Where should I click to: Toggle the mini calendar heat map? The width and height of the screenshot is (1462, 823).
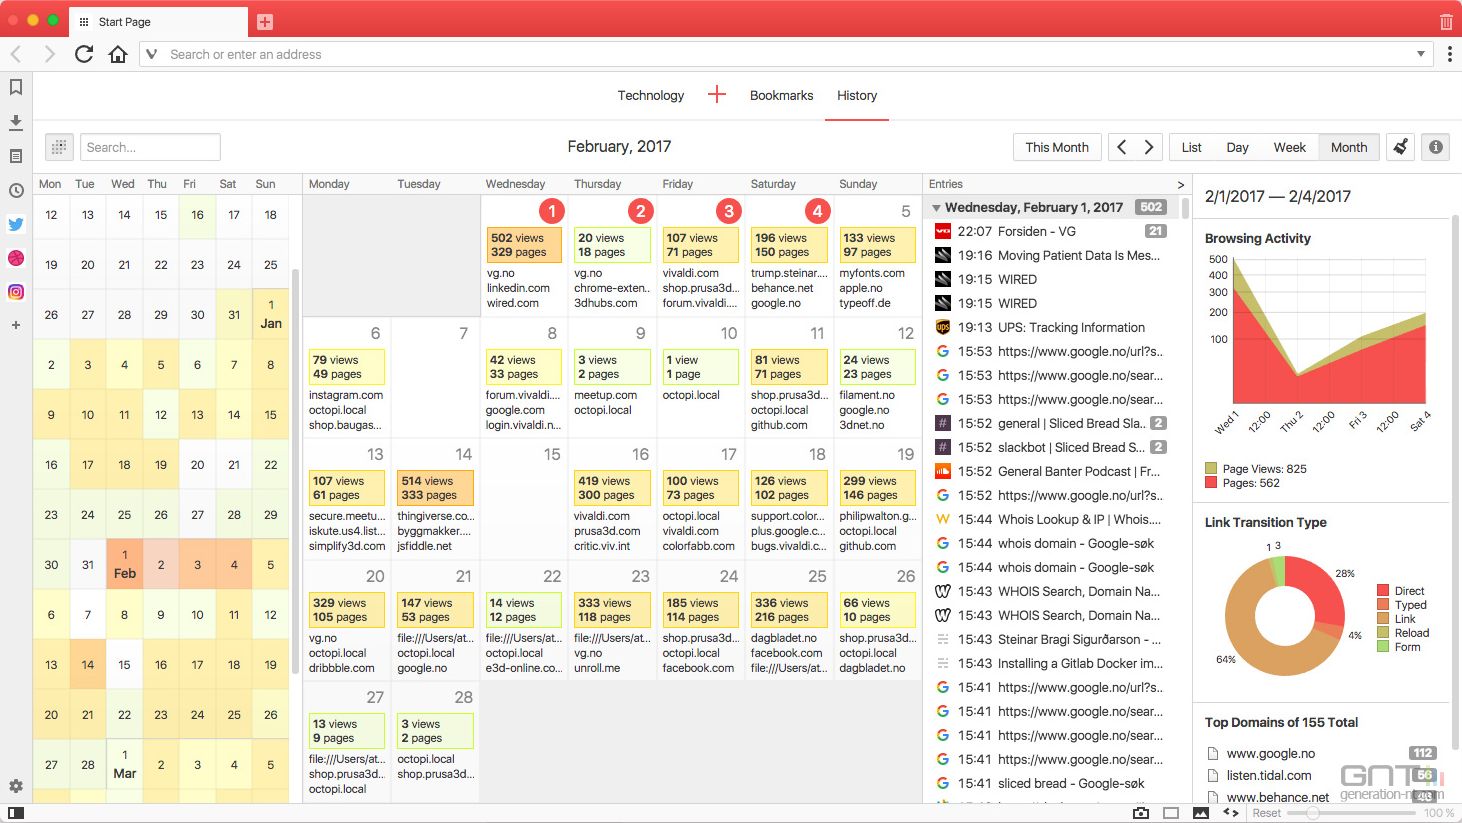59,147
